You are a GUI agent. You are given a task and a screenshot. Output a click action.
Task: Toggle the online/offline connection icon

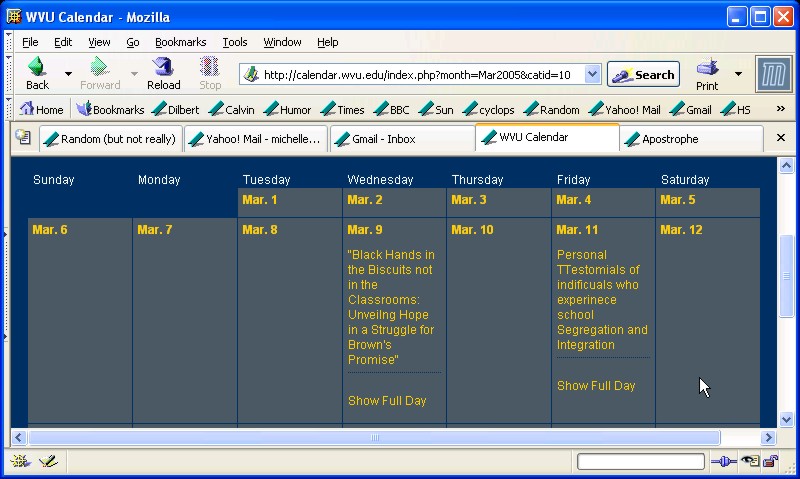tap(723, 461)
